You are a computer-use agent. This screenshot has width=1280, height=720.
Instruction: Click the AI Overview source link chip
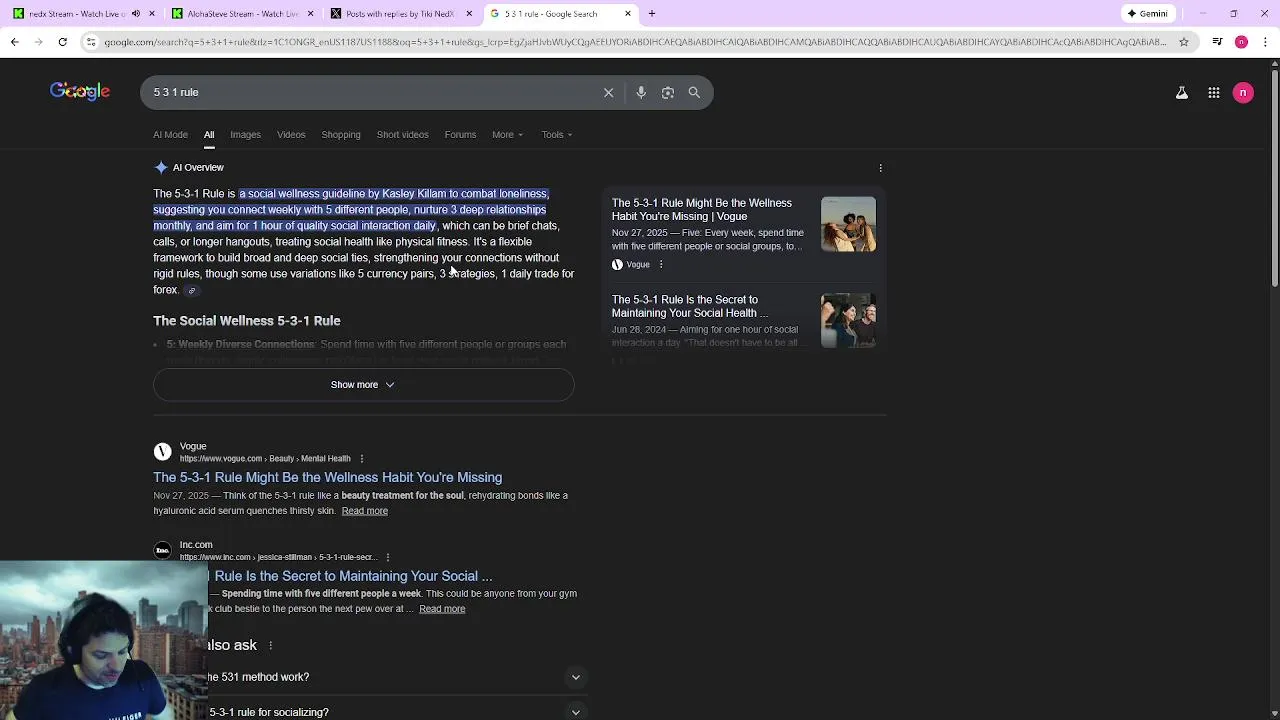coord(192,290)
